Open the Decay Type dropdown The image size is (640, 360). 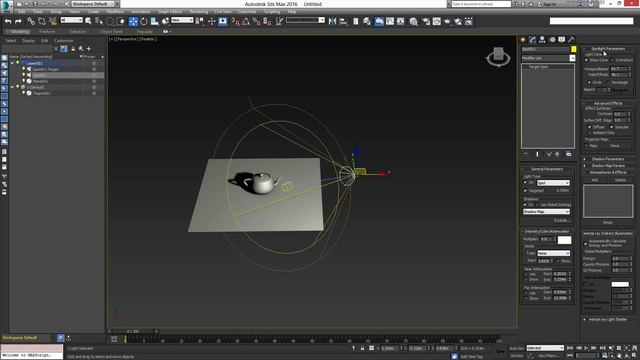click(x=553, y=253)
